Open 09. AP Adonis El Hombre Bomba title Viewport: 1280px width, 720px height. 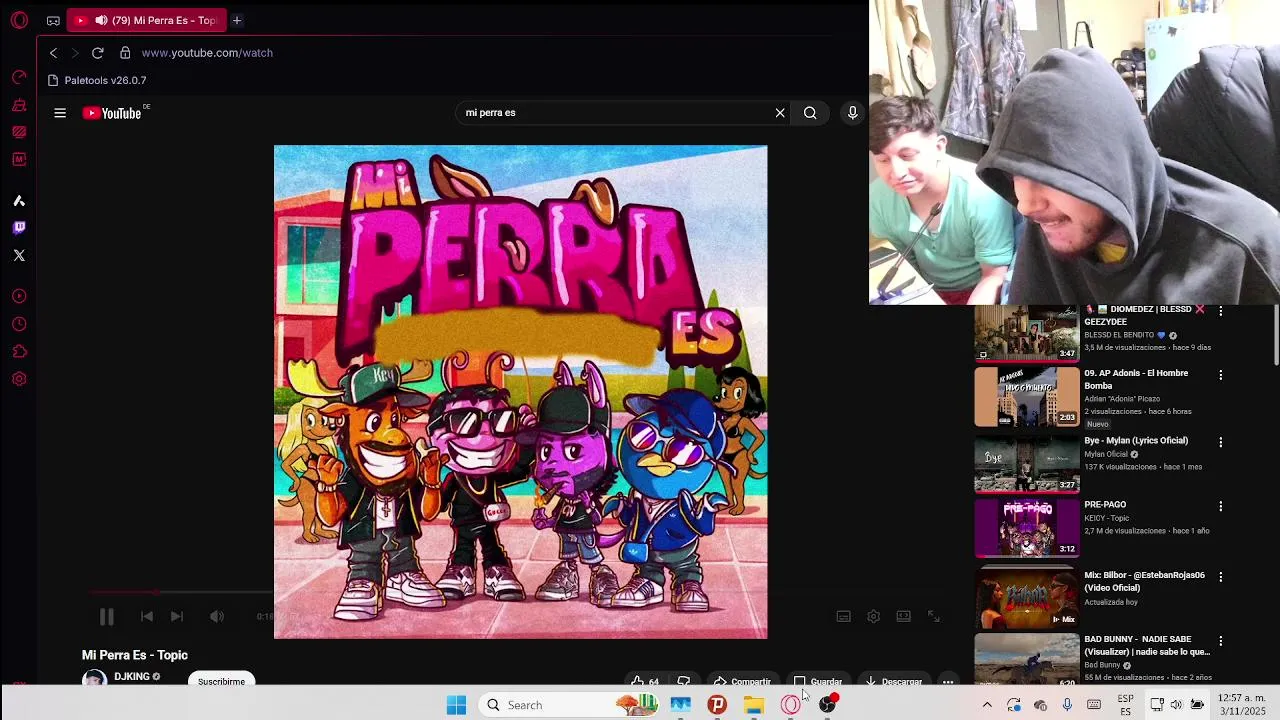click(x=1136, y=379)
